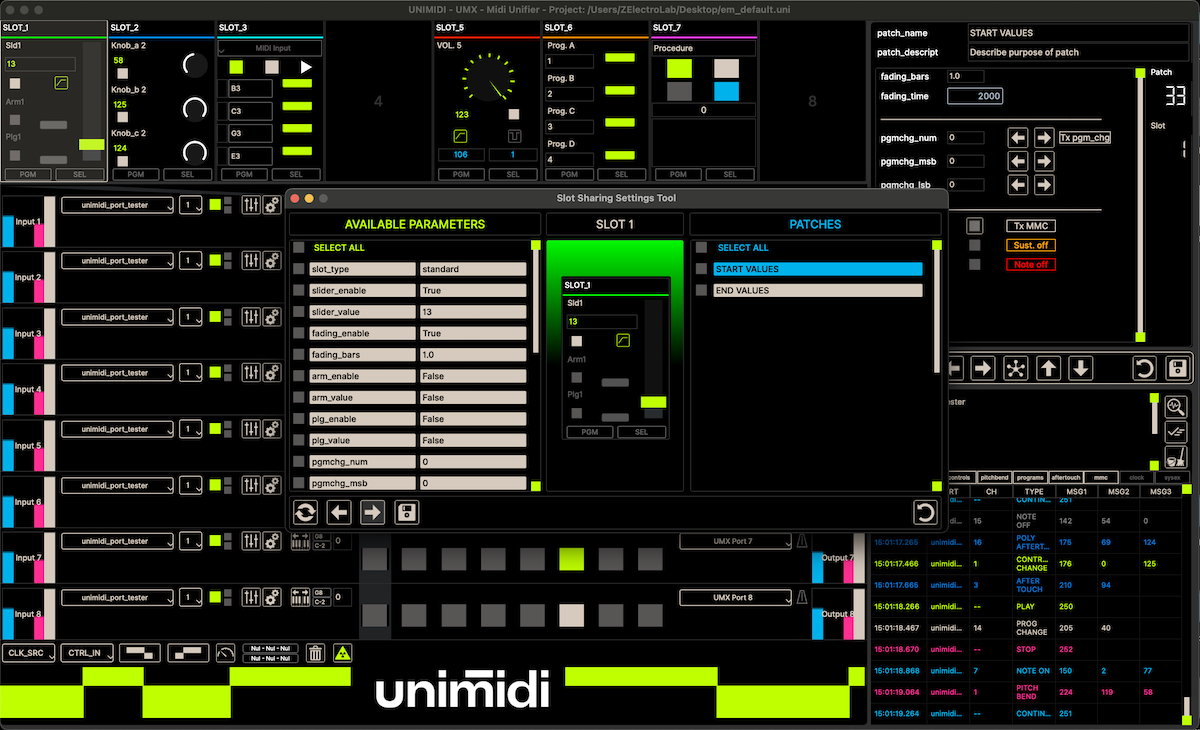Click the VOL. 5 knob in SLOT_5
Image resolution: width=1200 pixels, height=730 pixels.
pyautogui.click(x=489, y=79)
